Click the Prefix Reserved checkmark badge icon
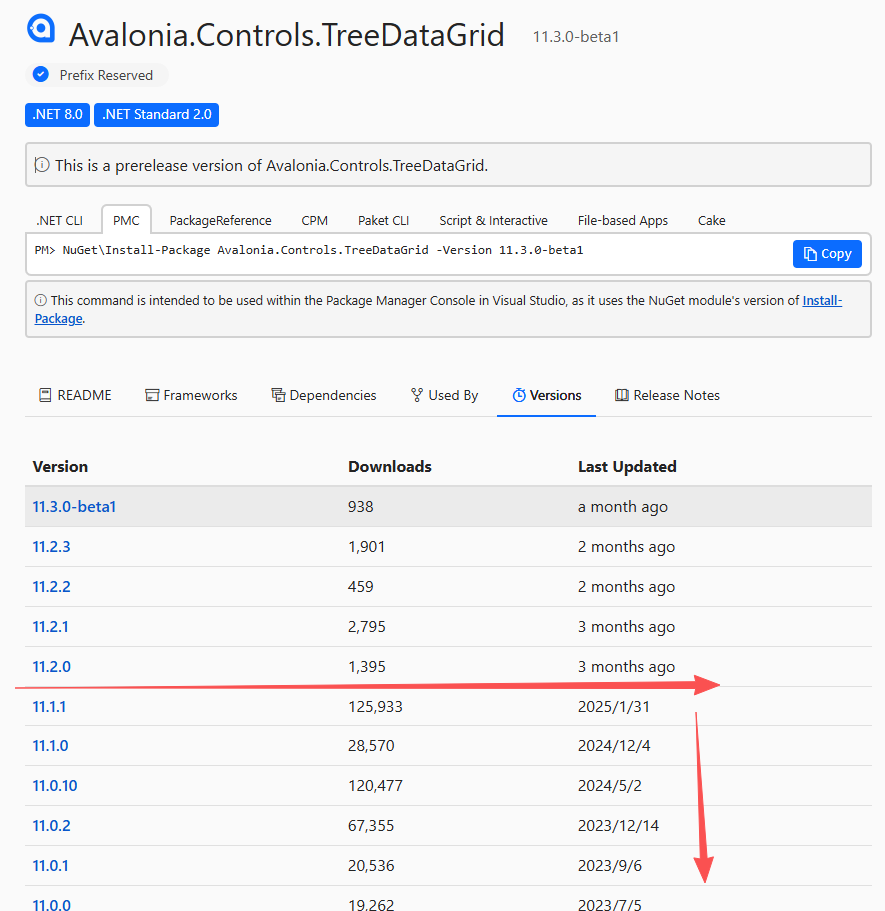The width and height of the screenshot is (885, 911). tap(41, 75)
